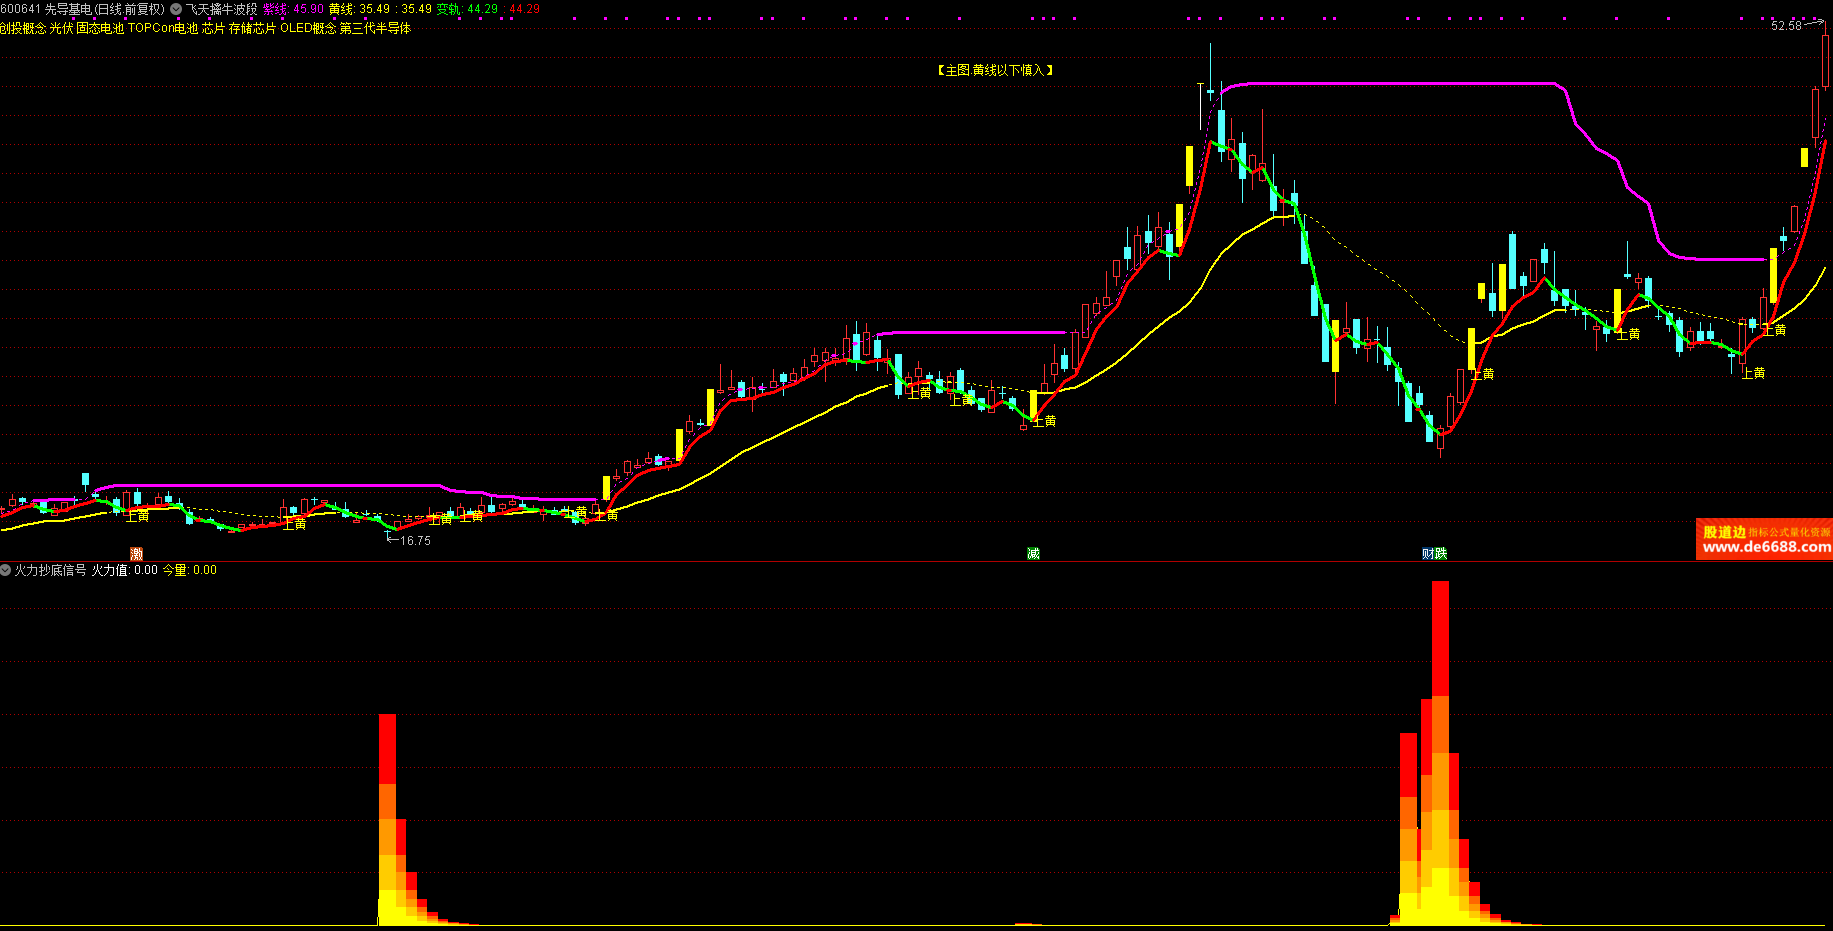Click the 减 event marker icon
The width and height of the screenshot is (1833, 931).
[x=1033, y=553]
